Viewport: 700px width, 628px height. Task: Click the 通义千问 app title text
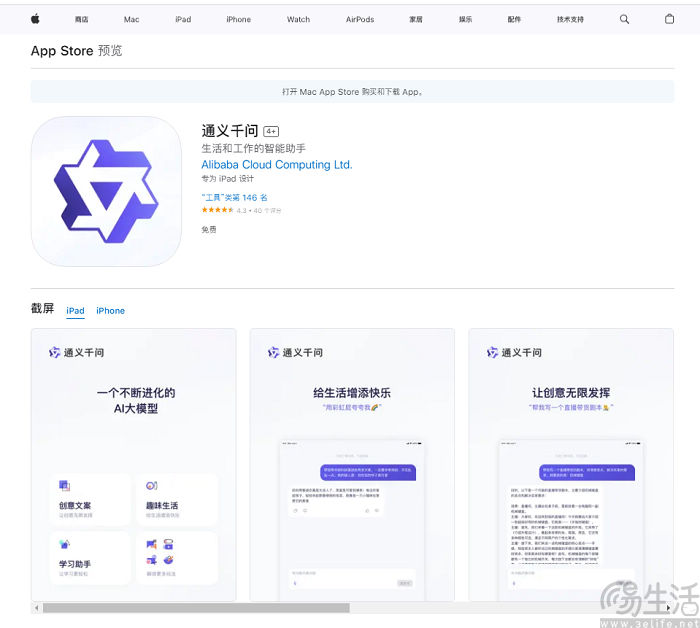tap(230, 131)
